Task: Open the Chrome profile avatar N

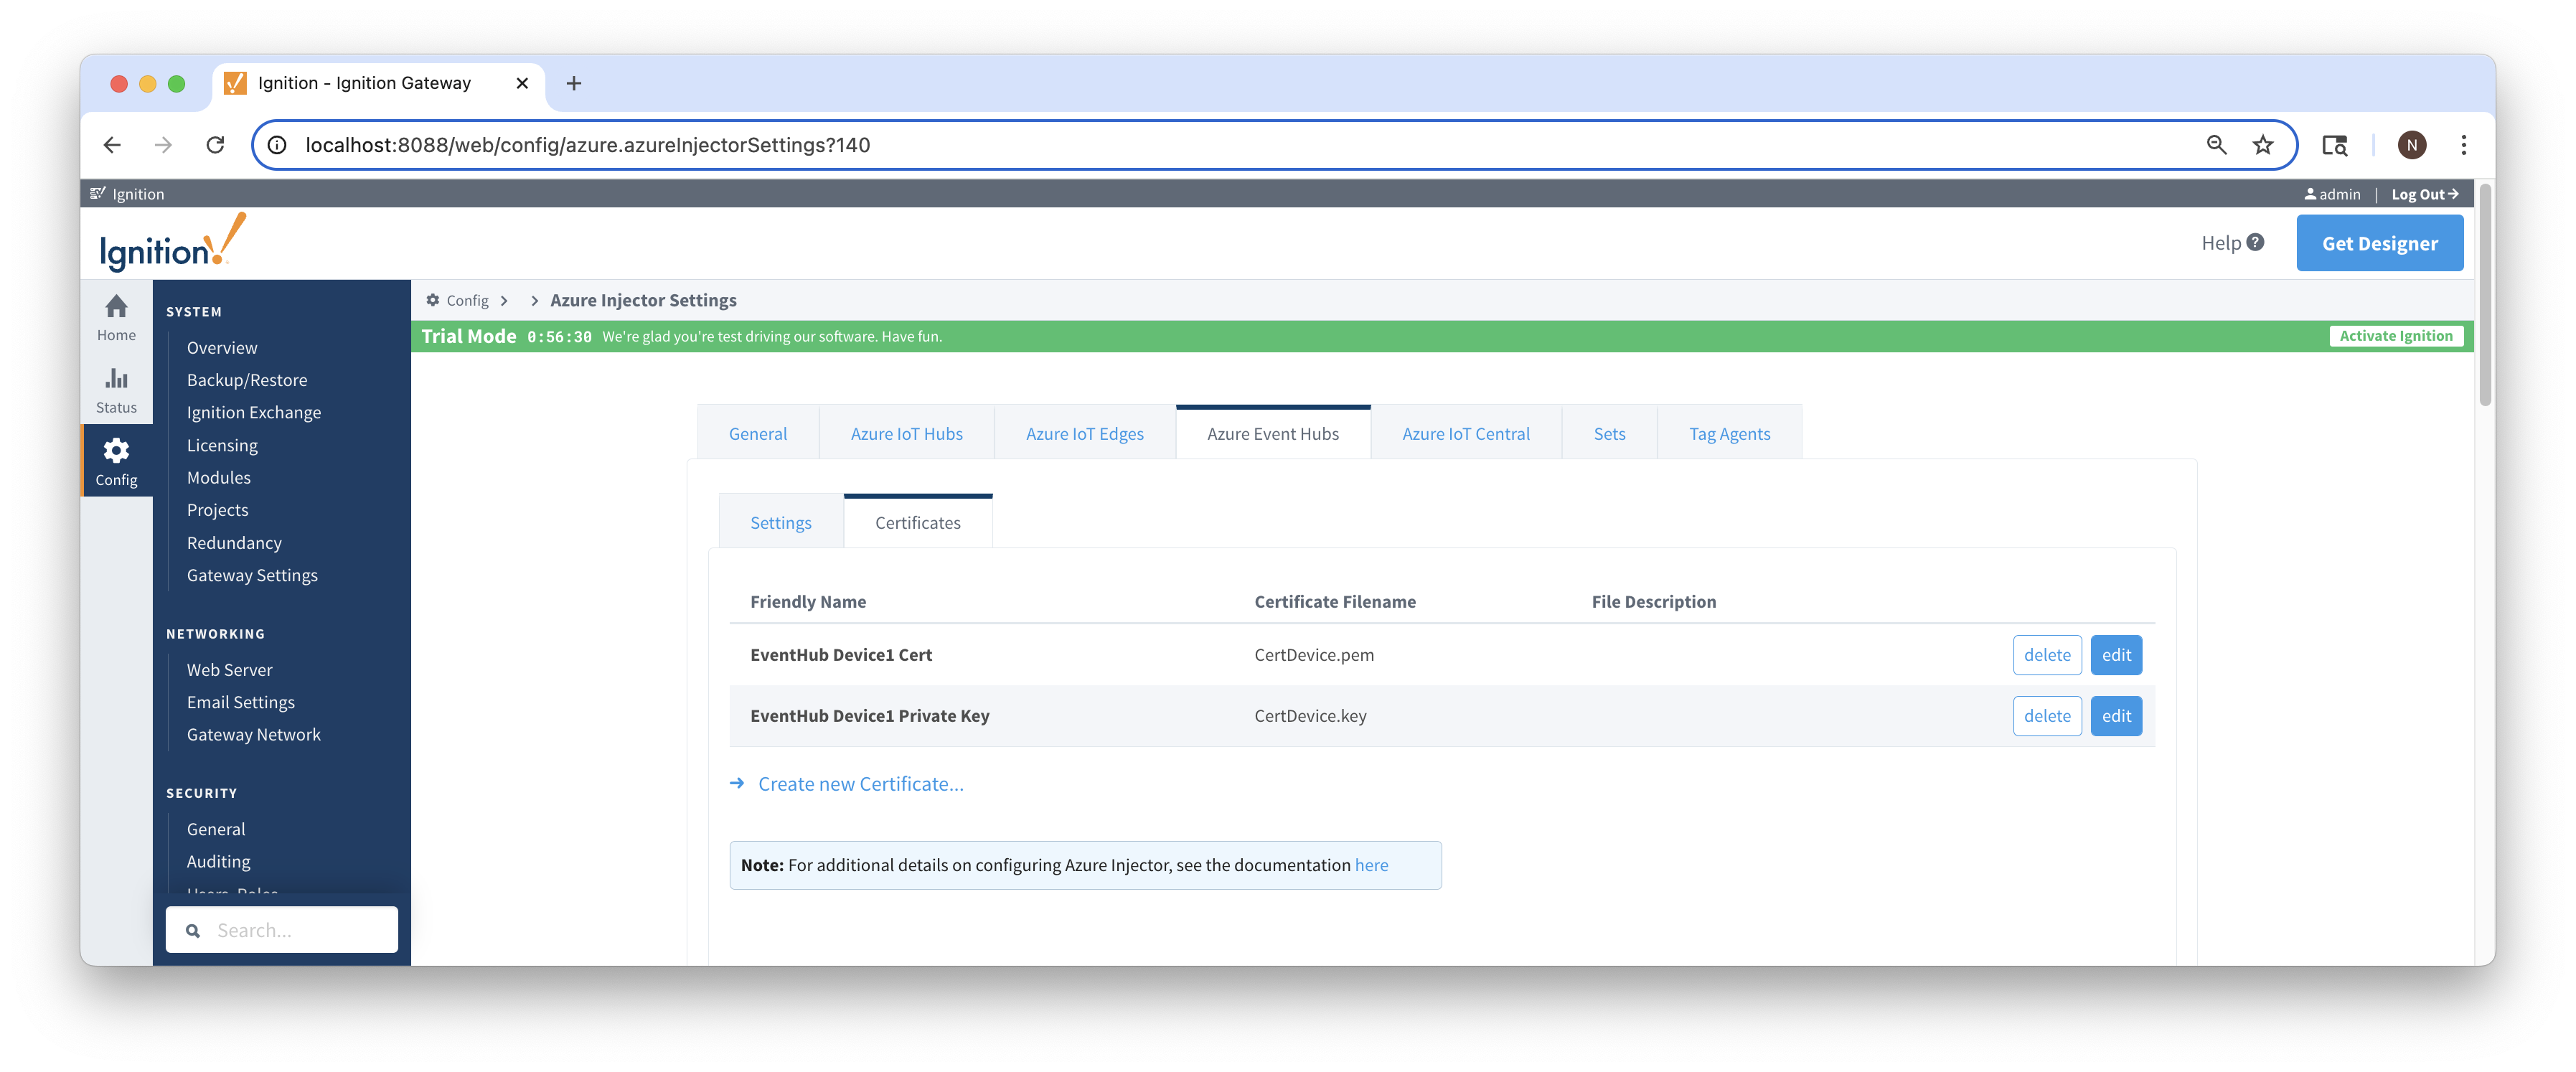Action: pyautogui.click(x=2411, y=145)
